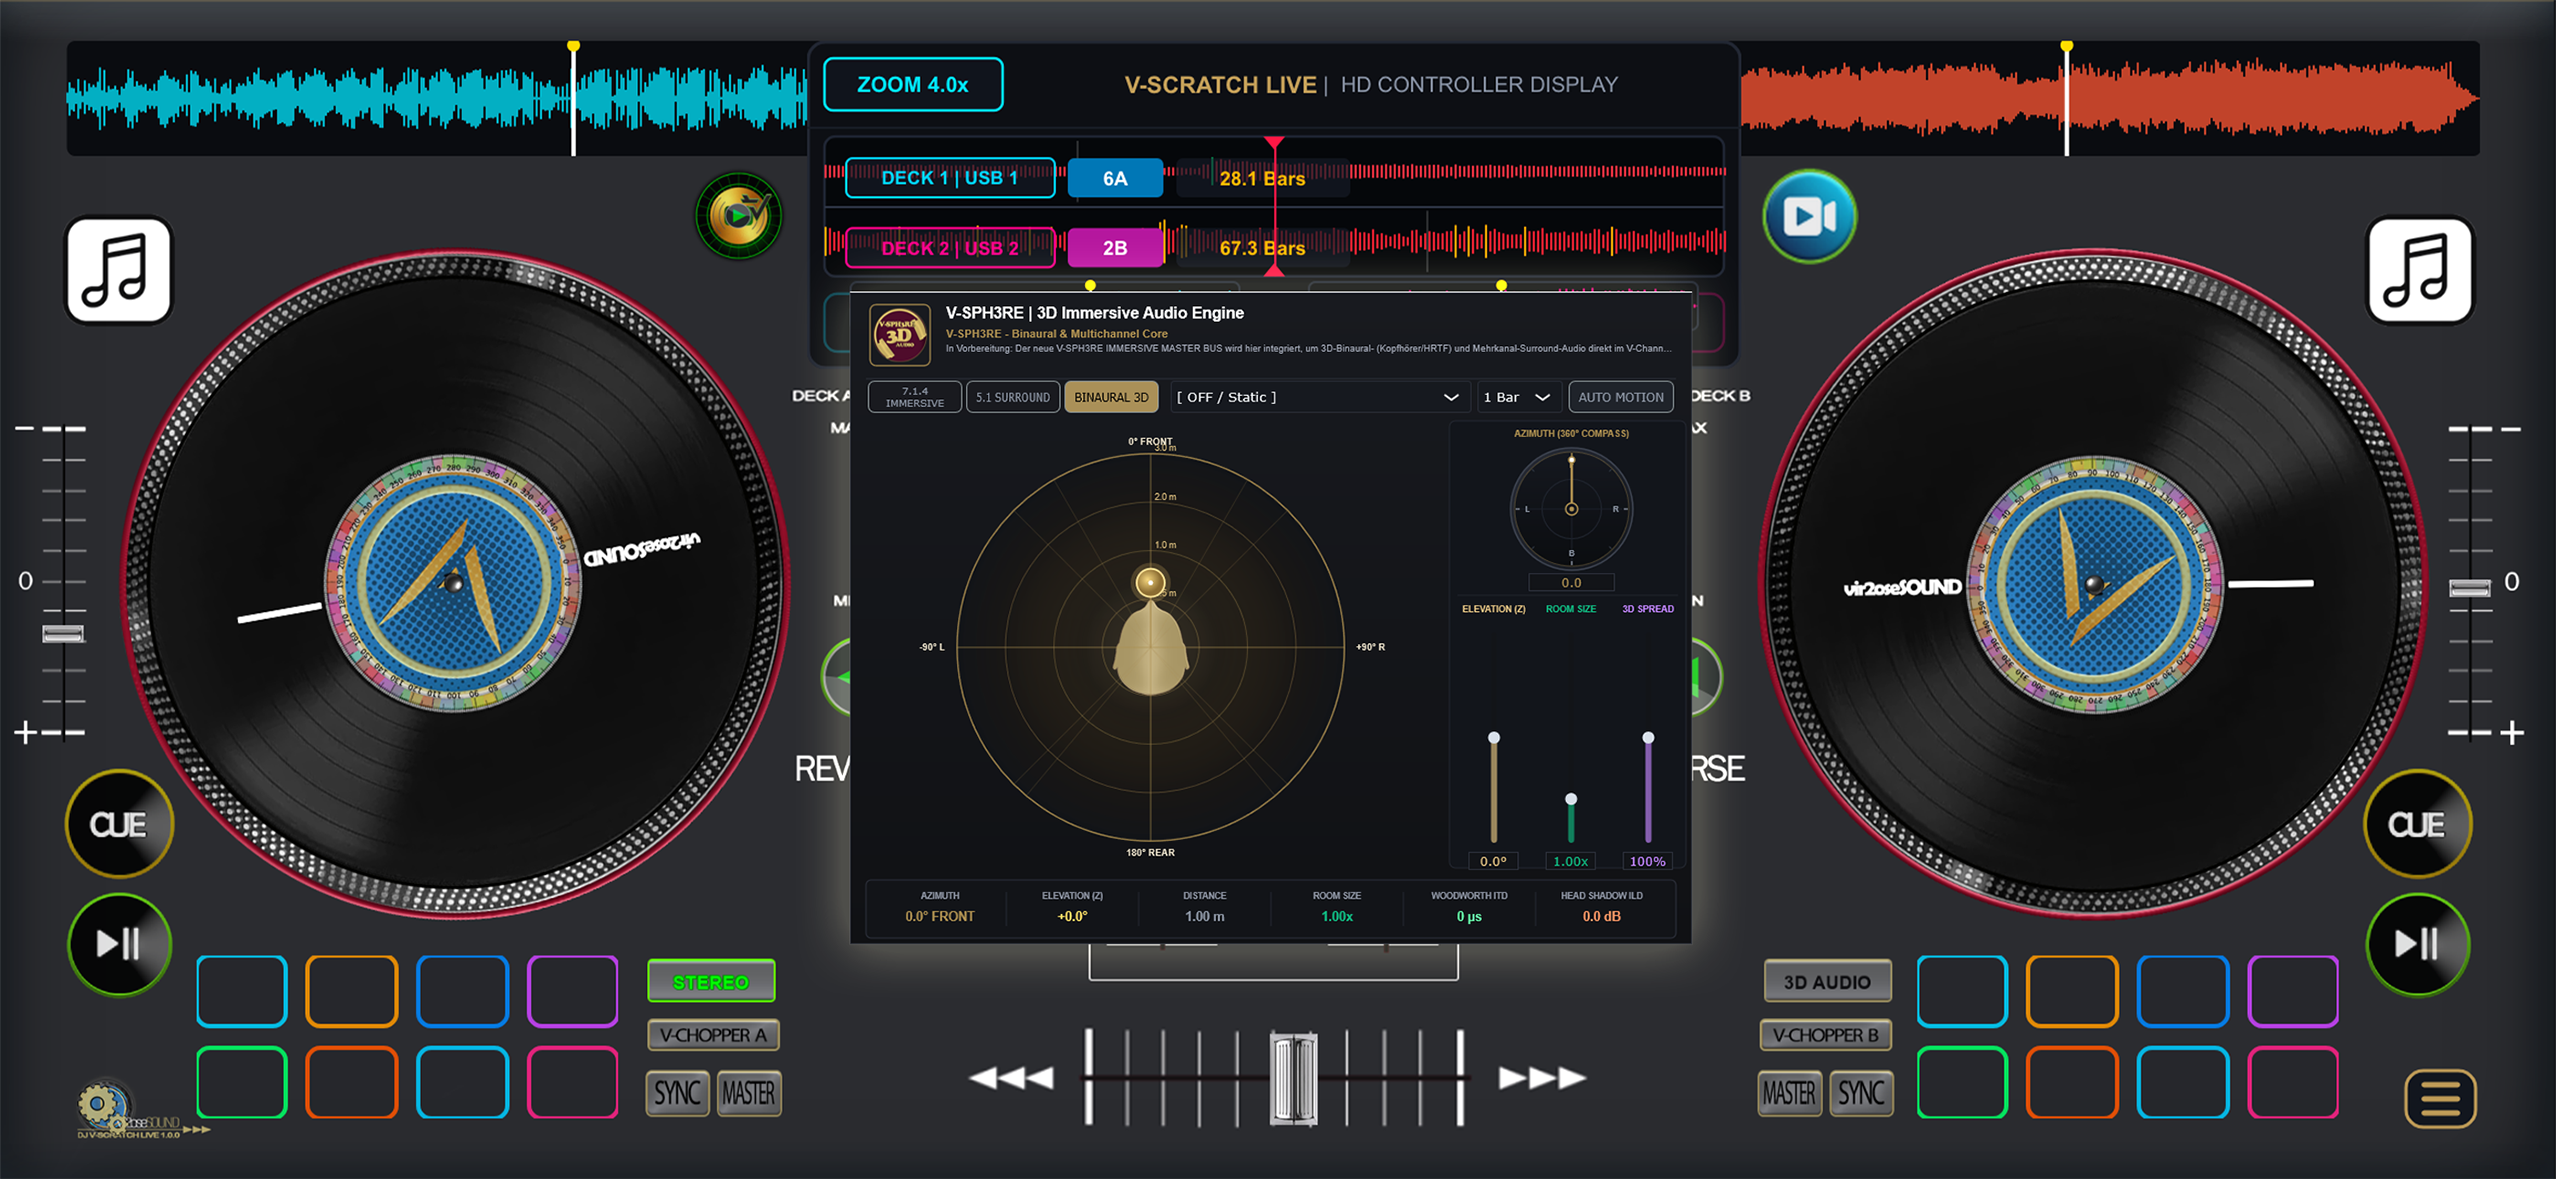Toggle left deck MASTER button
This screenshot has height=1179, width=2556.
tap(748, 1093)
